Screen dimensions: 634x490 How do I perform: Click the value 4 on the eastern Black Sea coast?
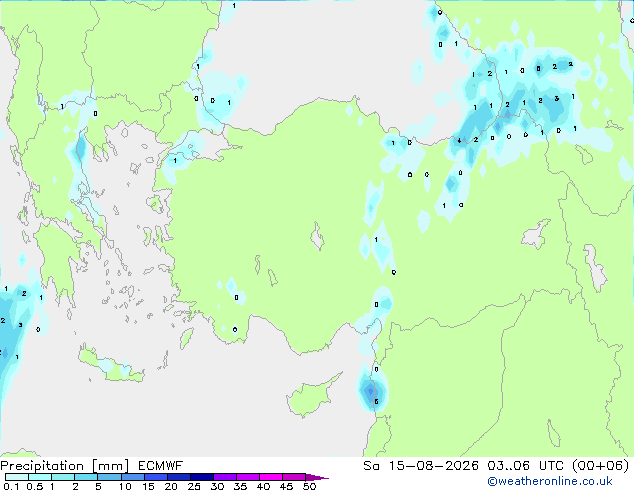pos(459,141)
